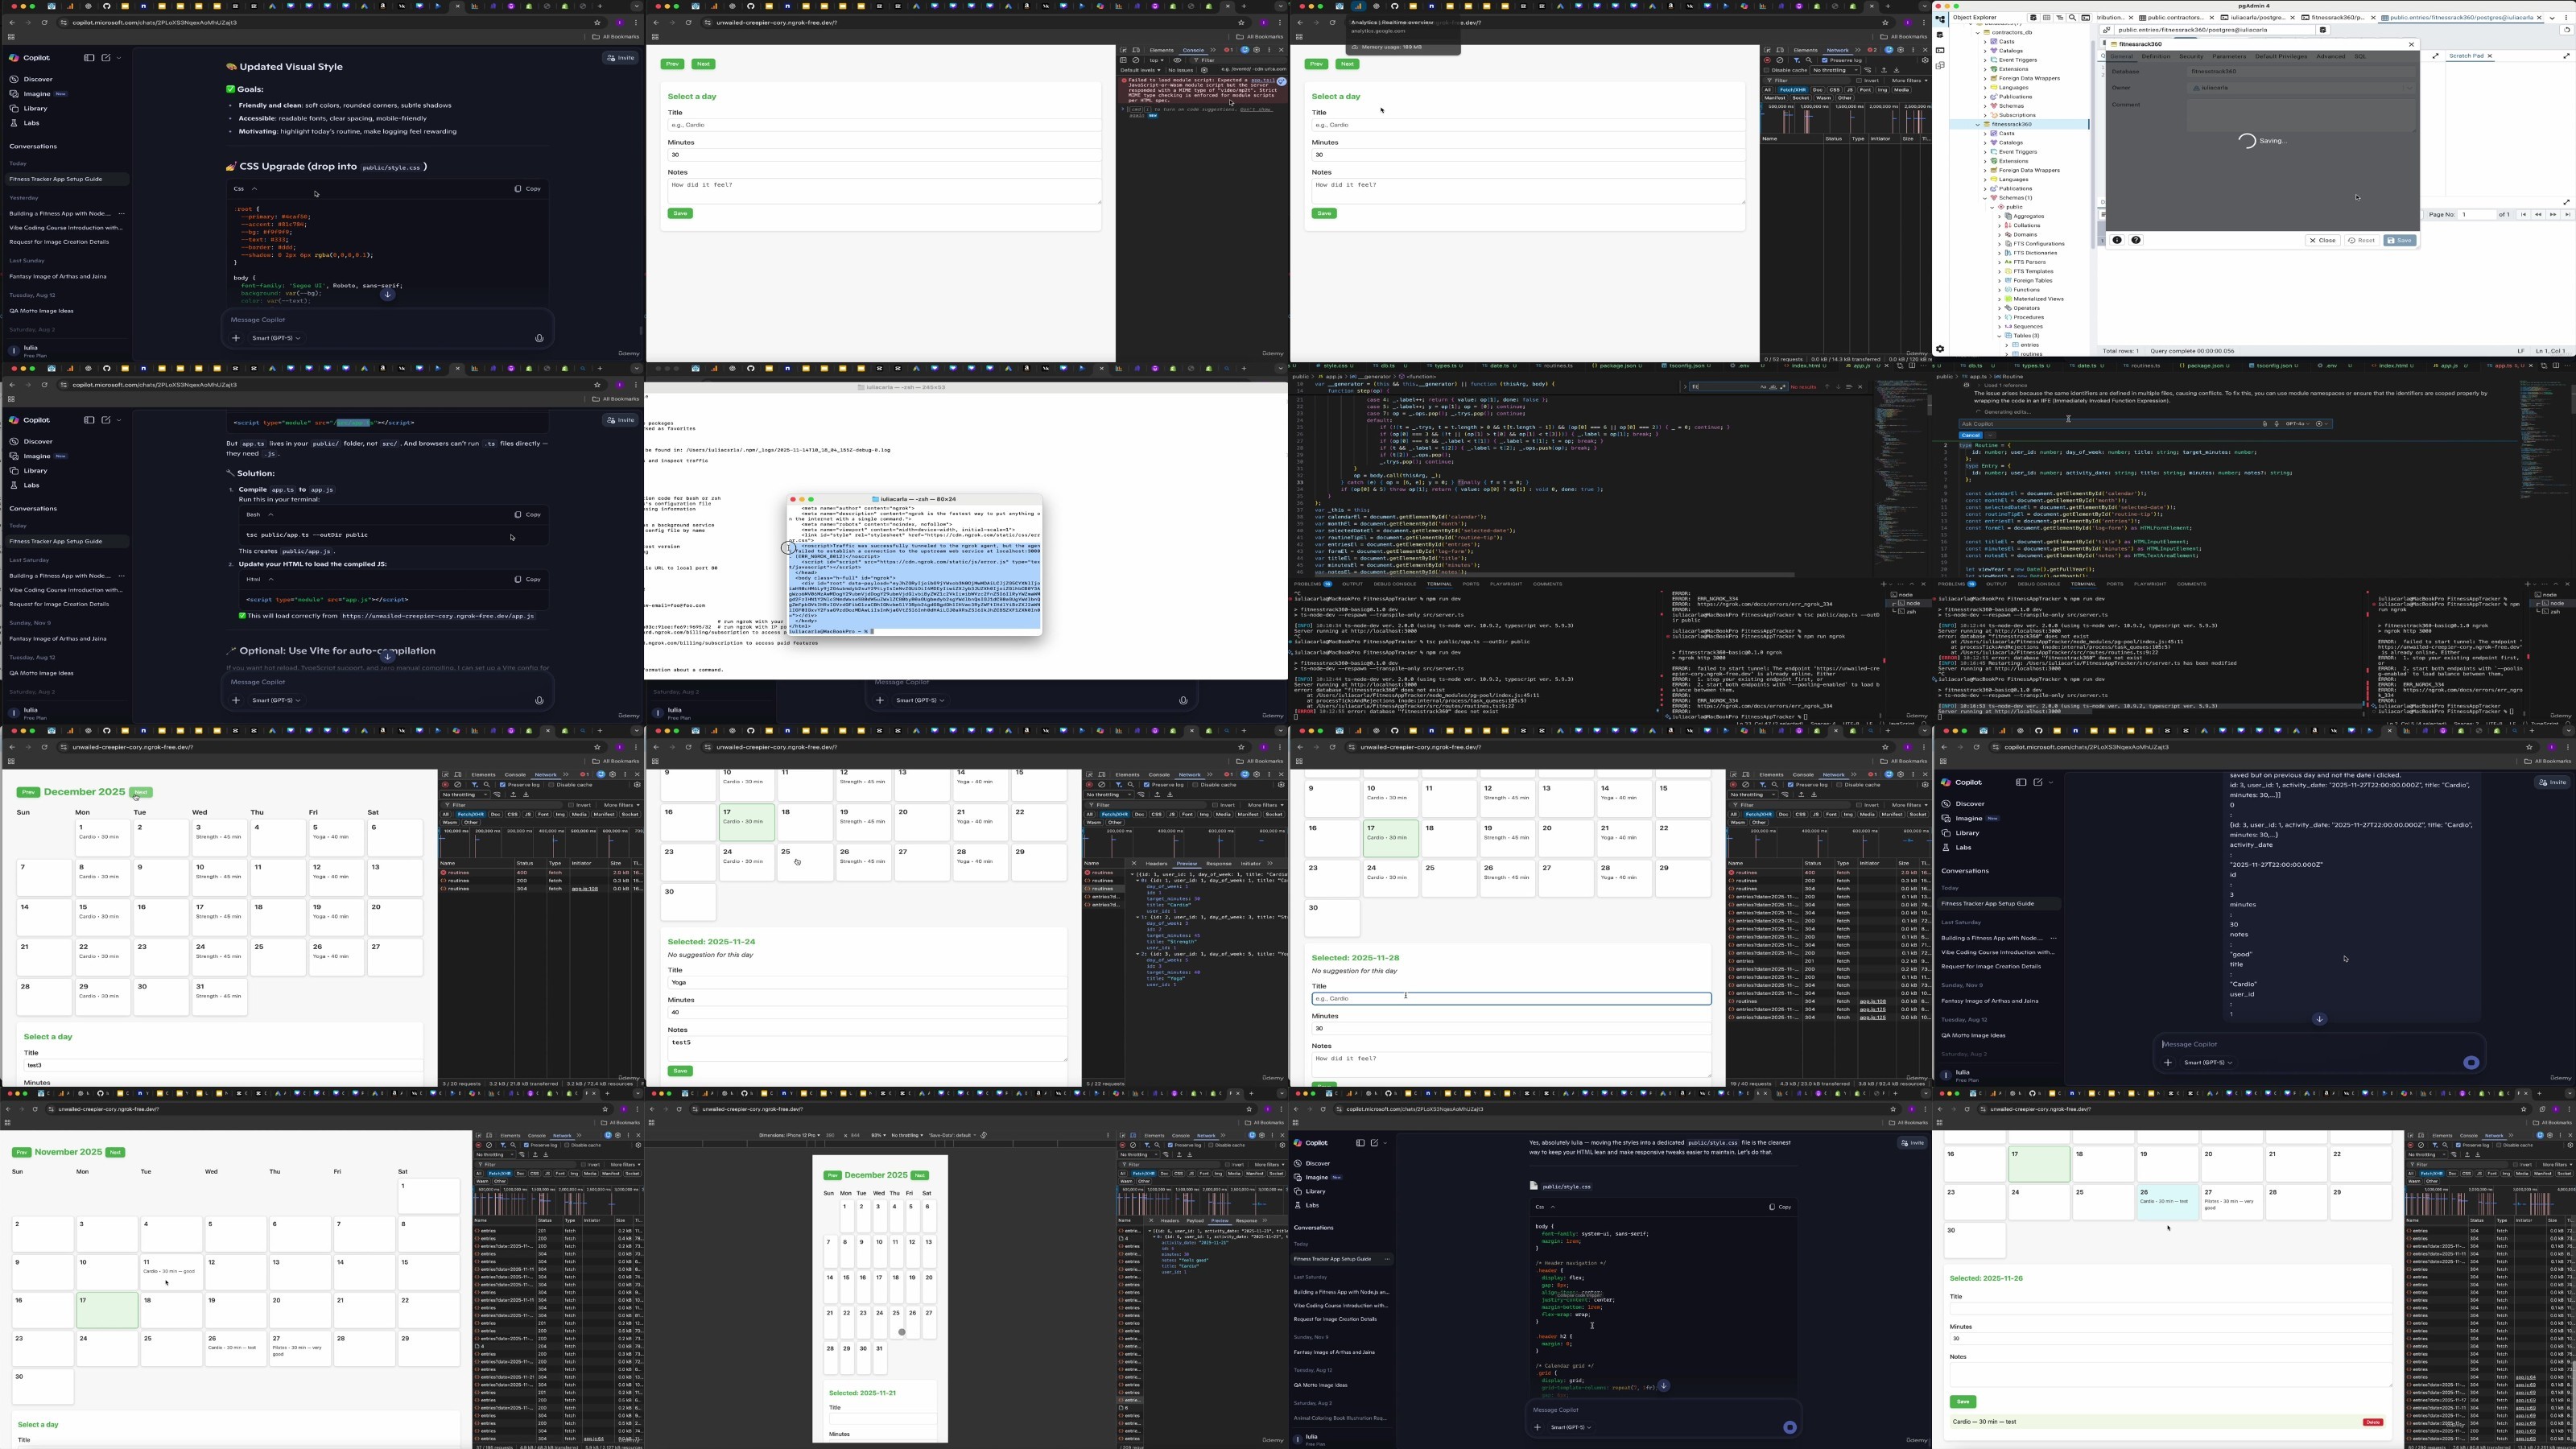Collapse the contractors_db database node in pgAdmin
Viewport: 2576px width, 1449px height.
pyautogui.click(x=1978, y=32)
